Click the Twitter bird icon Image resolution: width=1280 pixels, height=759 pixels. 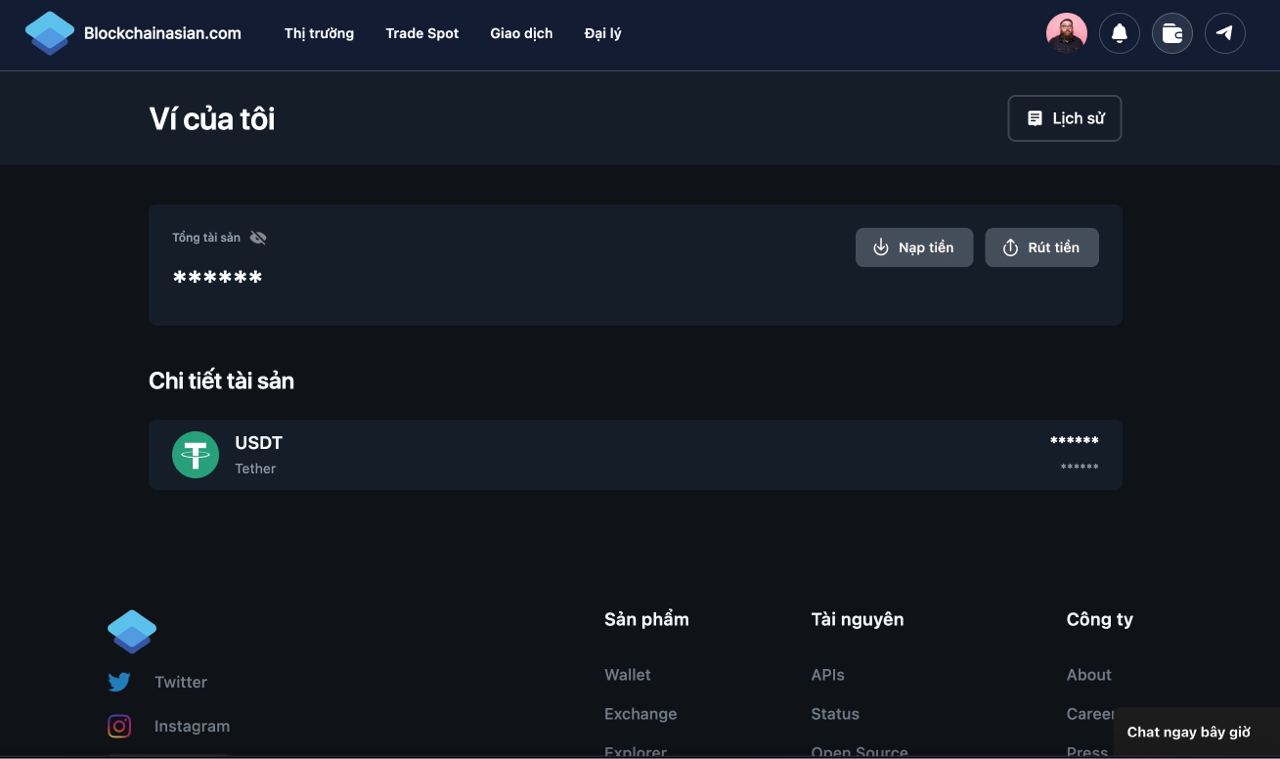click(119, 682)
